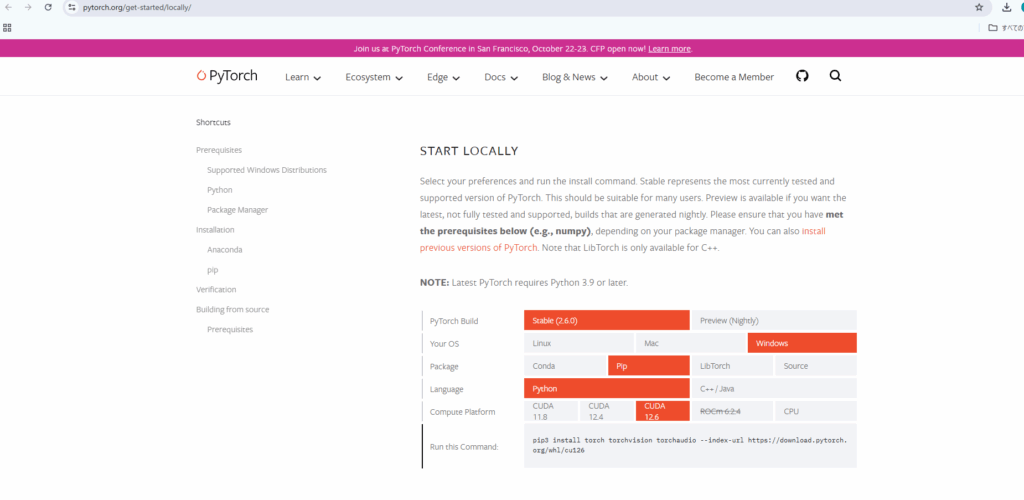Viewport: 1024px width, 500px height.
Task: Select Pip as the package
Action: [x=648, y=366]
